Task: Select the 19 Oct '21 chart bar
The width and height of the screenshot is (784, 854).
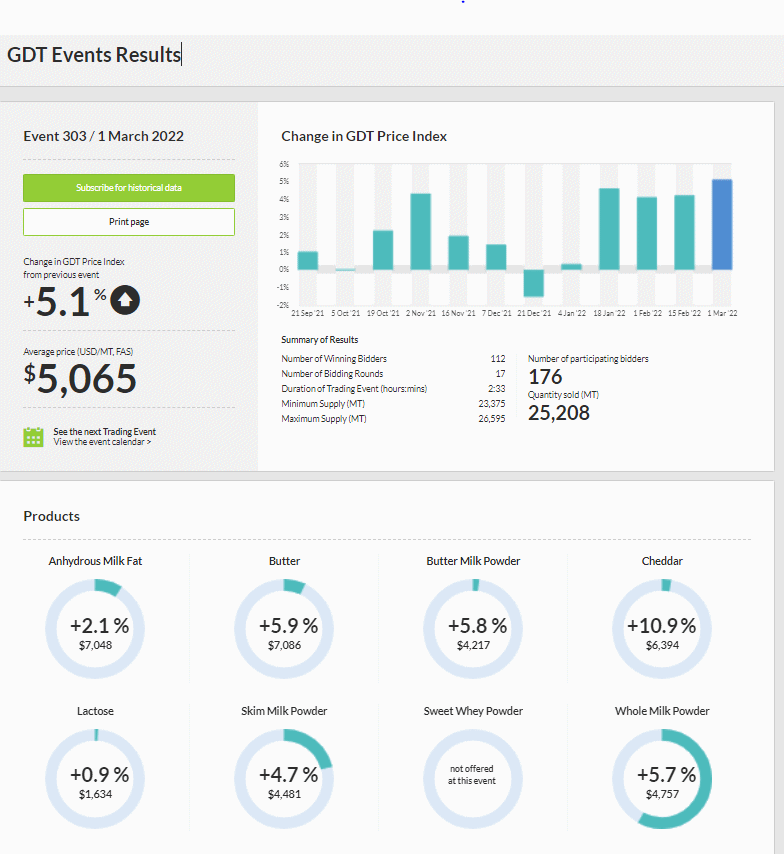Action: [x=383, y=250]
